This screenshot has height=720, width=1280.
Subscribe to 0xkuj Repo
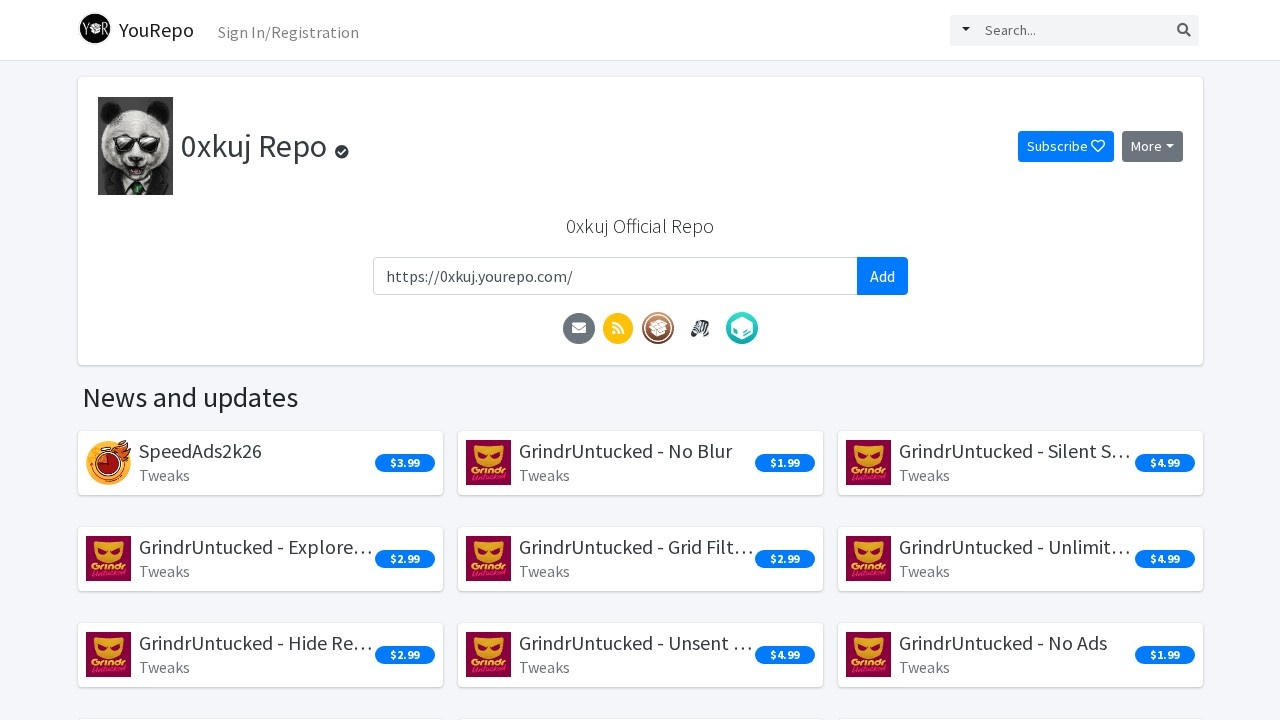1066,146
